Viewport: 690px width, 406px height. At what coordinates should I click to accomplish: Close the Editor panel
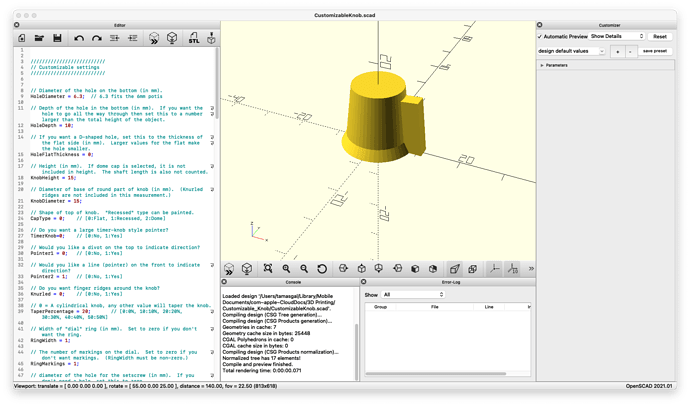tap(17, 25)
